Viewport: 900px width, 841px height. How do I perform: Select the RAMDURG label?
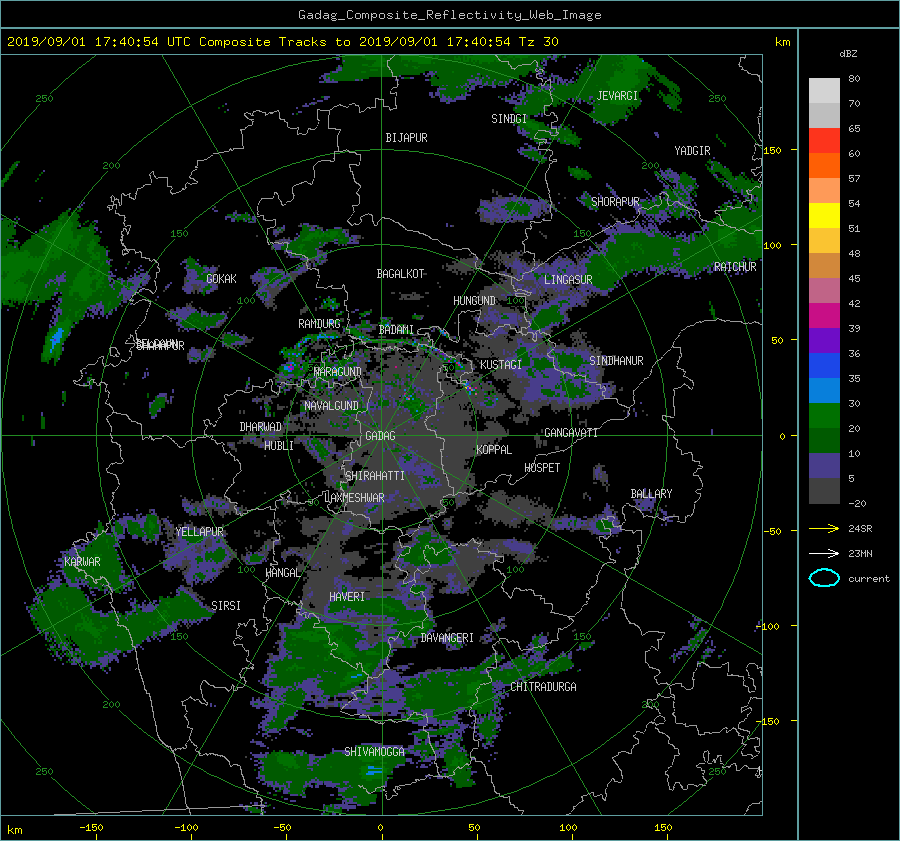319,324
